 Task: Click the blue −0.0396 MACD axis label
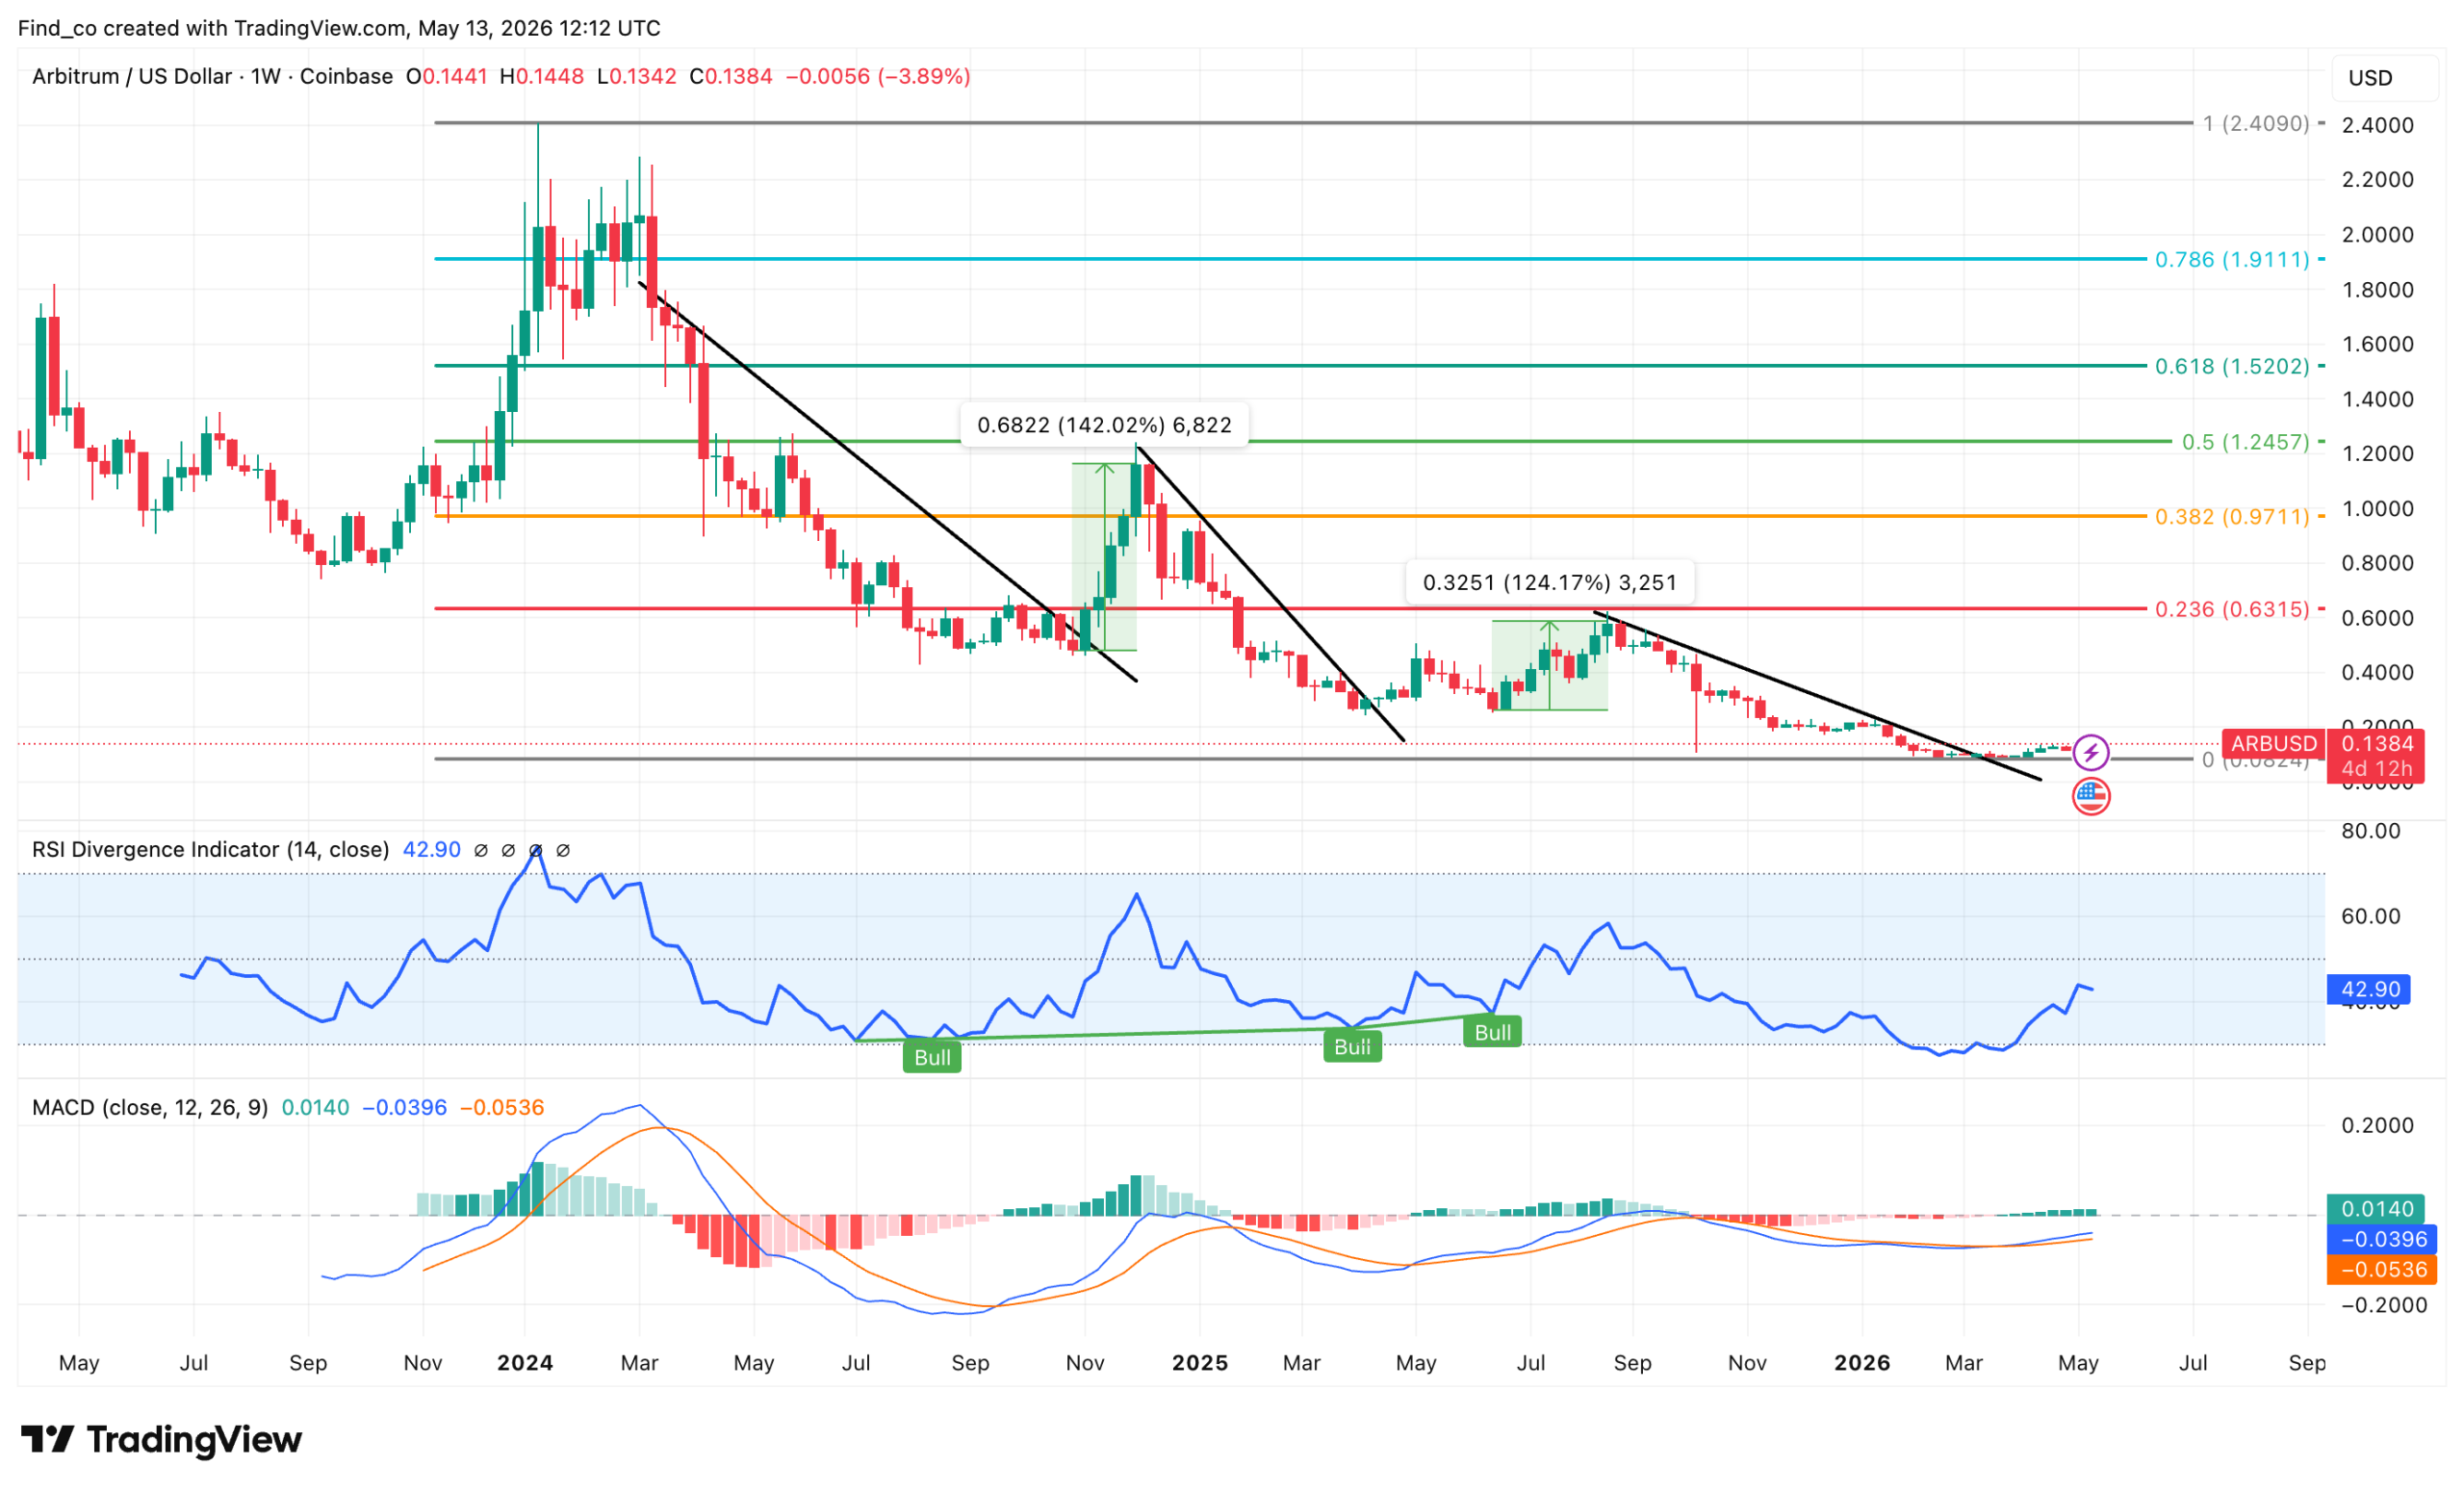2382,1239
